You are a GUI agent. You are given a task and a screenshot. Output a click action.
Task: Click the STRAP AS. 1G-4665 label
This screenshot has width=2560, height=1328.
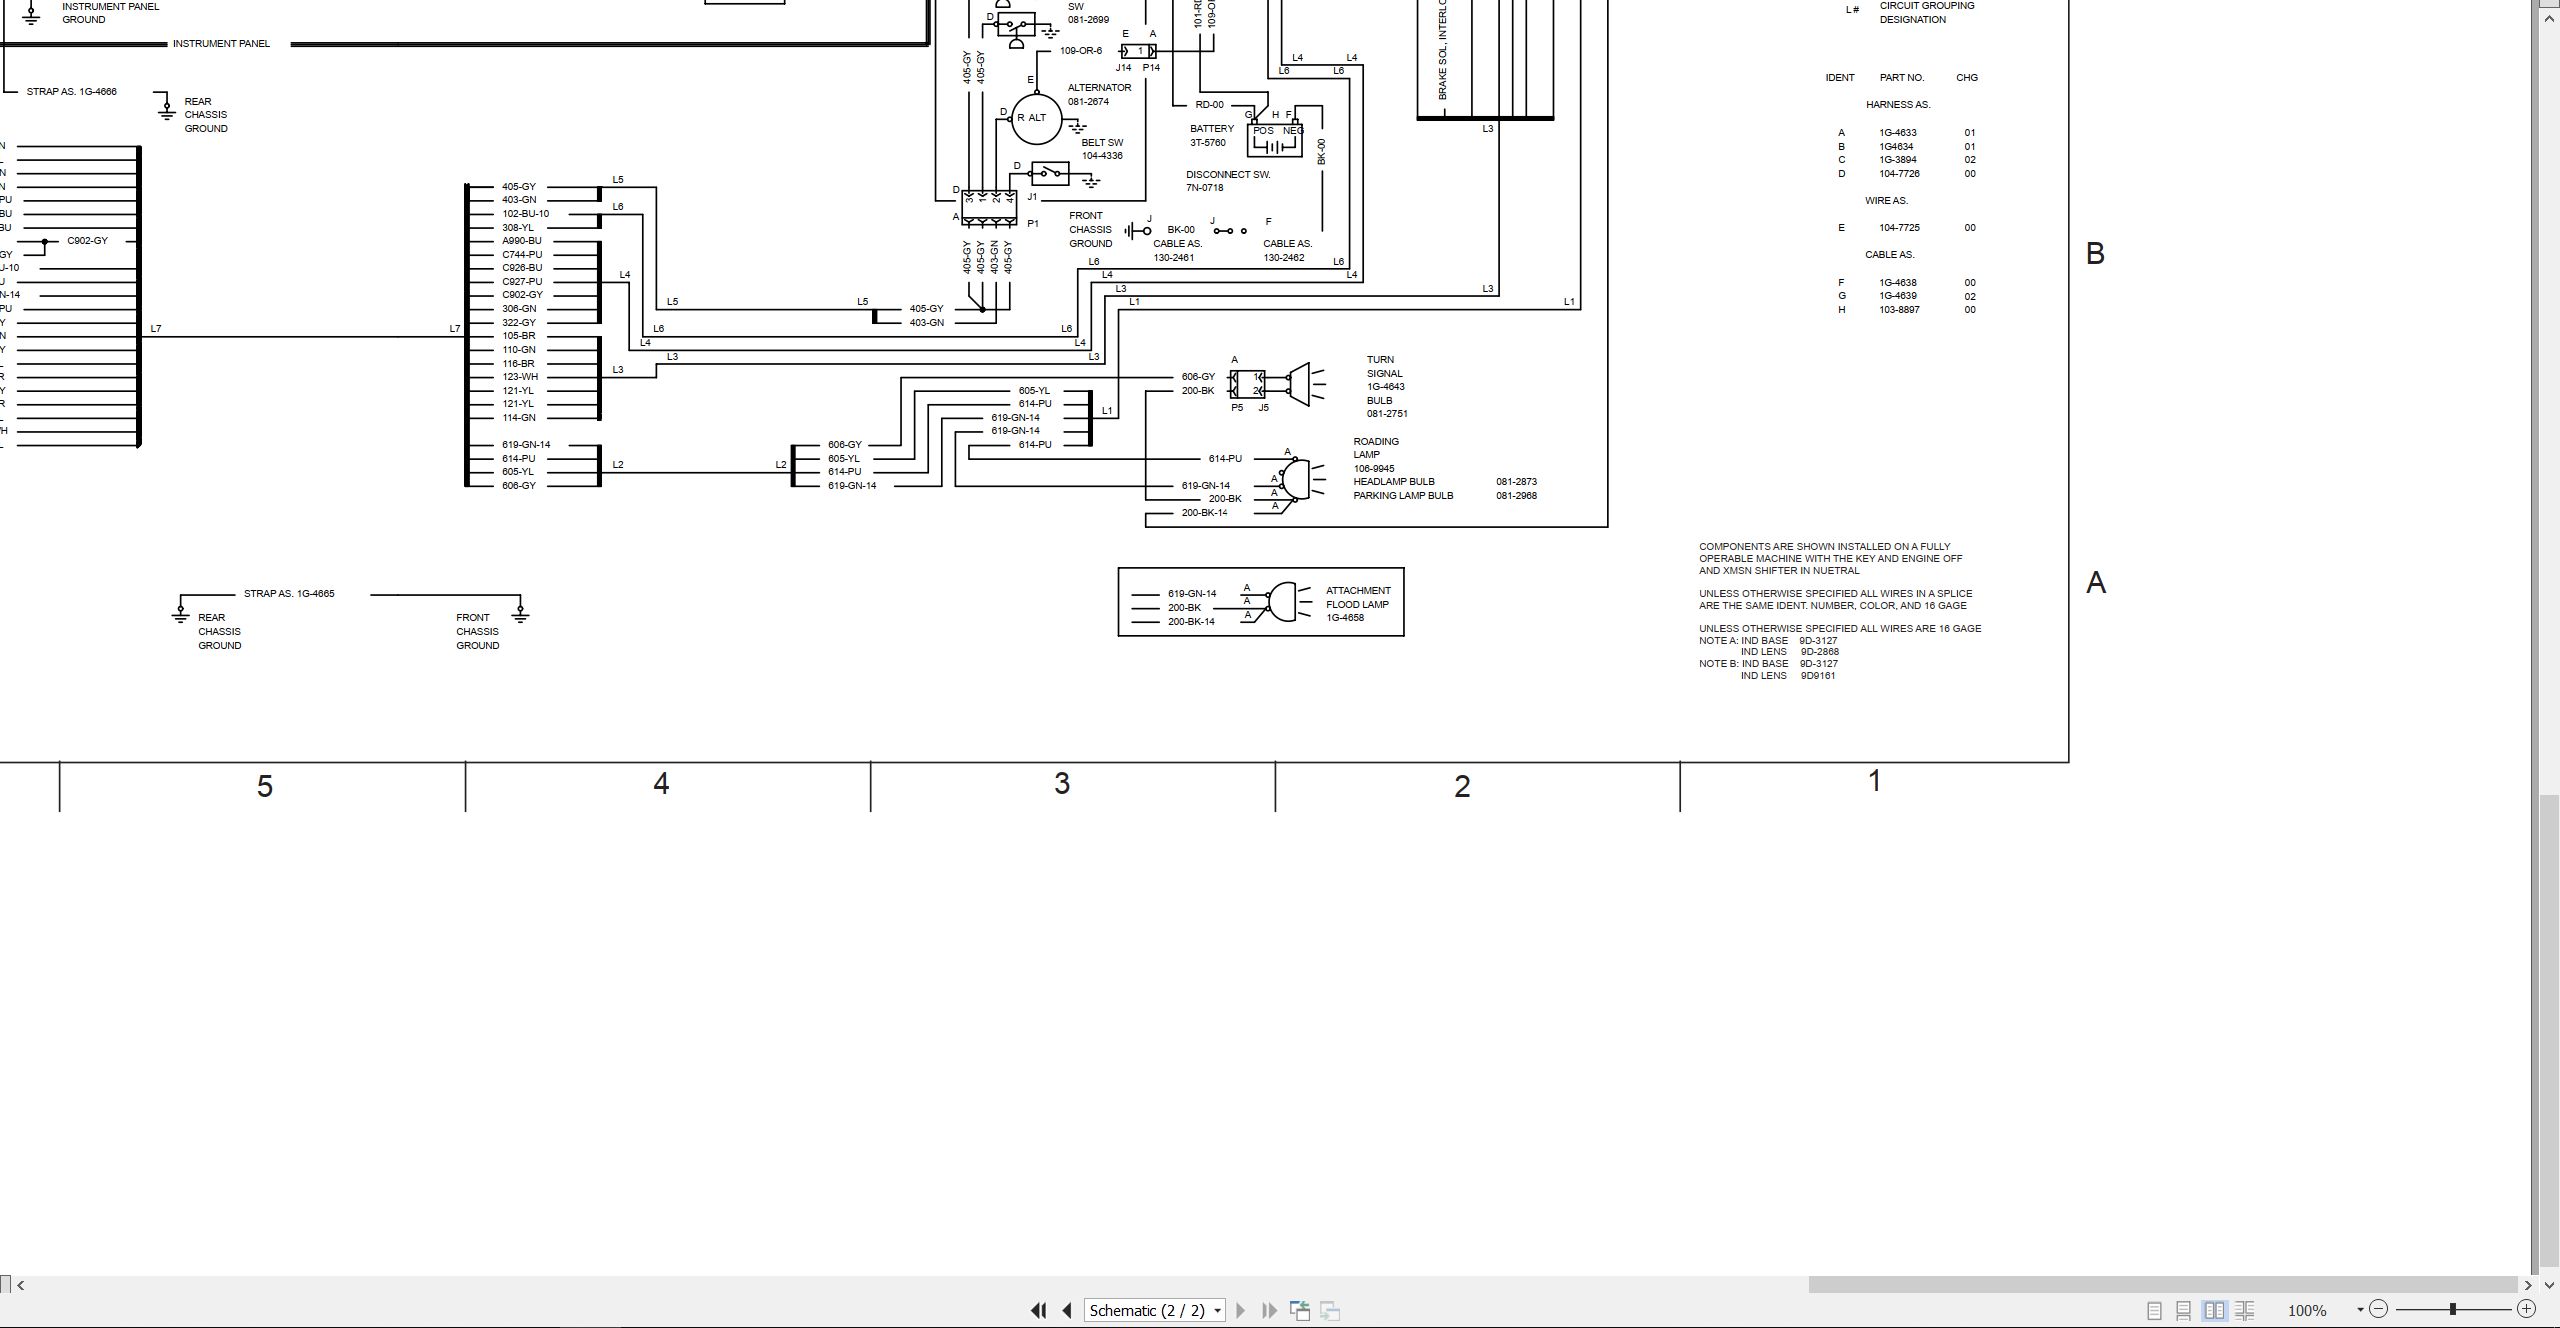(x=289, y=593)
